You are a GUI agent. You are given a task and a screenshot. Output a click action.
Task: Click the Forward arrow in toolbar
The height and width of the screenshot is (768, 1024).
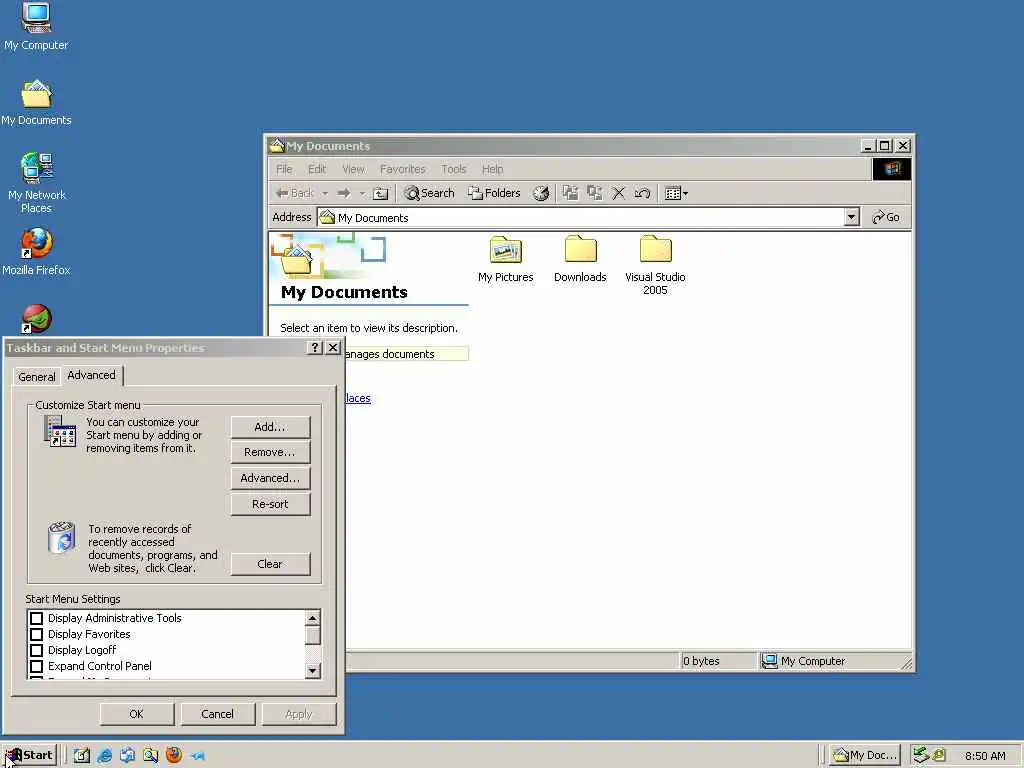coord(344,193)
